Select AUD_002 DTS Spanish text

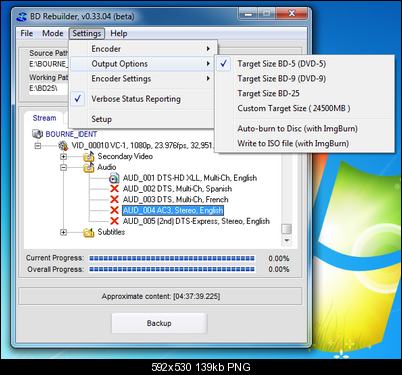(x=177, y=189)
